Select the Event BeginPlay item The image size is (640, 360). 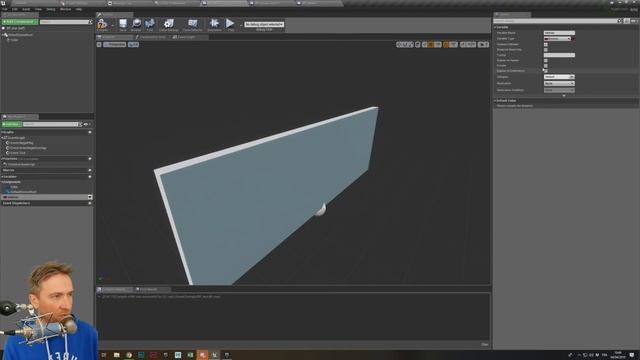21,143
